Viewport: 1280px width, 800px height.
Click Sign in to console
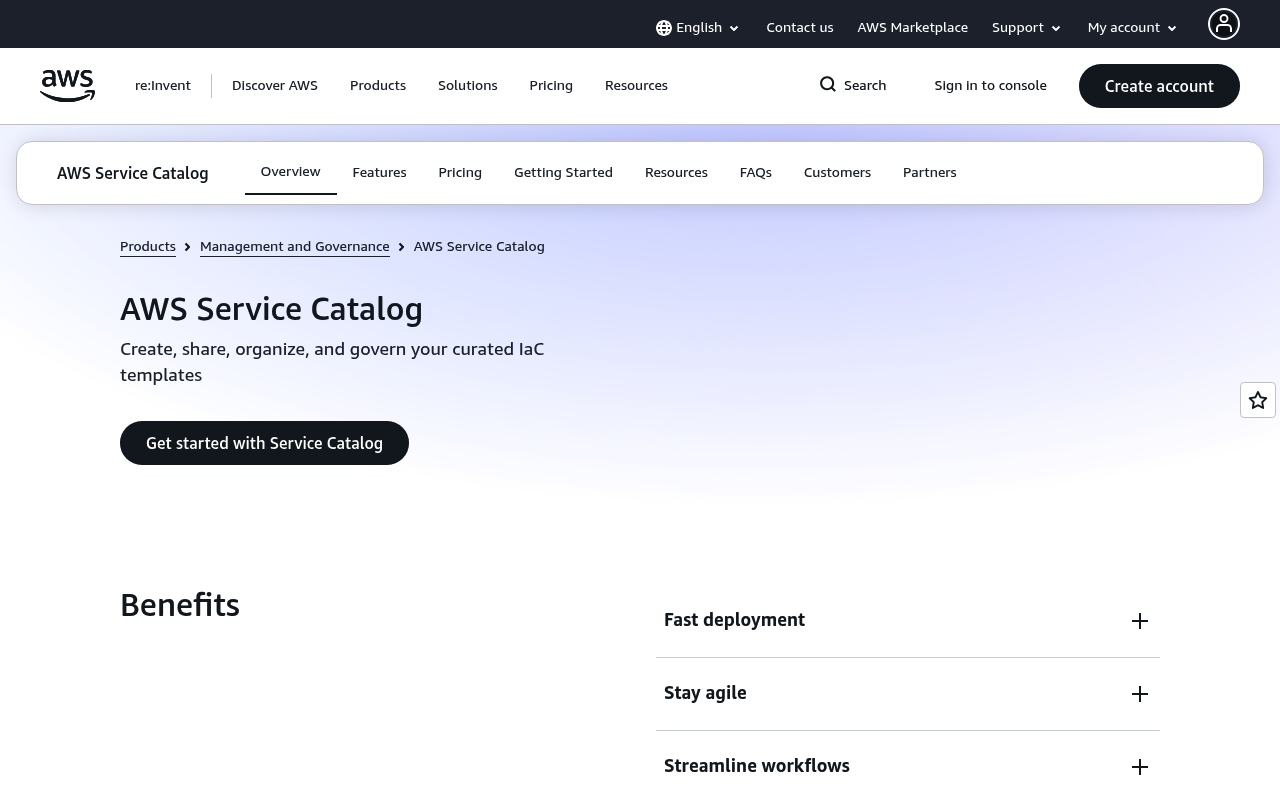point(990,86)
